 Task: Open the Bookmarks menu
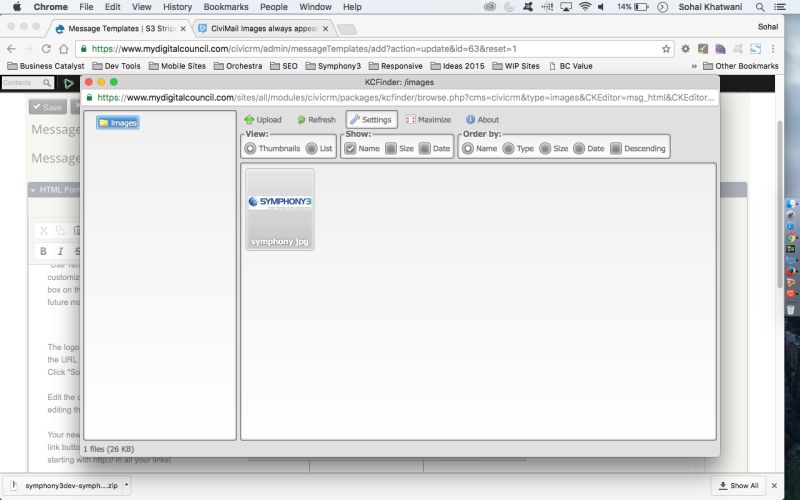pyautogui.click(x=226, y=7)
